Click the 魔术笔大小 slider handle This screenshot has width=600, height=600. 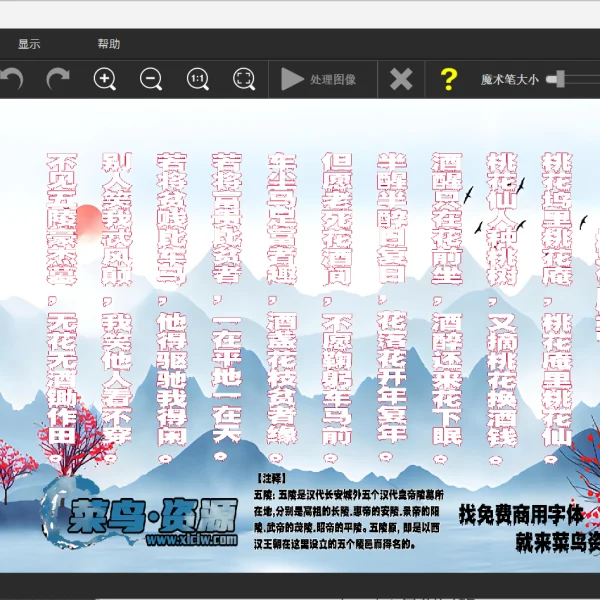[x=551, y=78]
